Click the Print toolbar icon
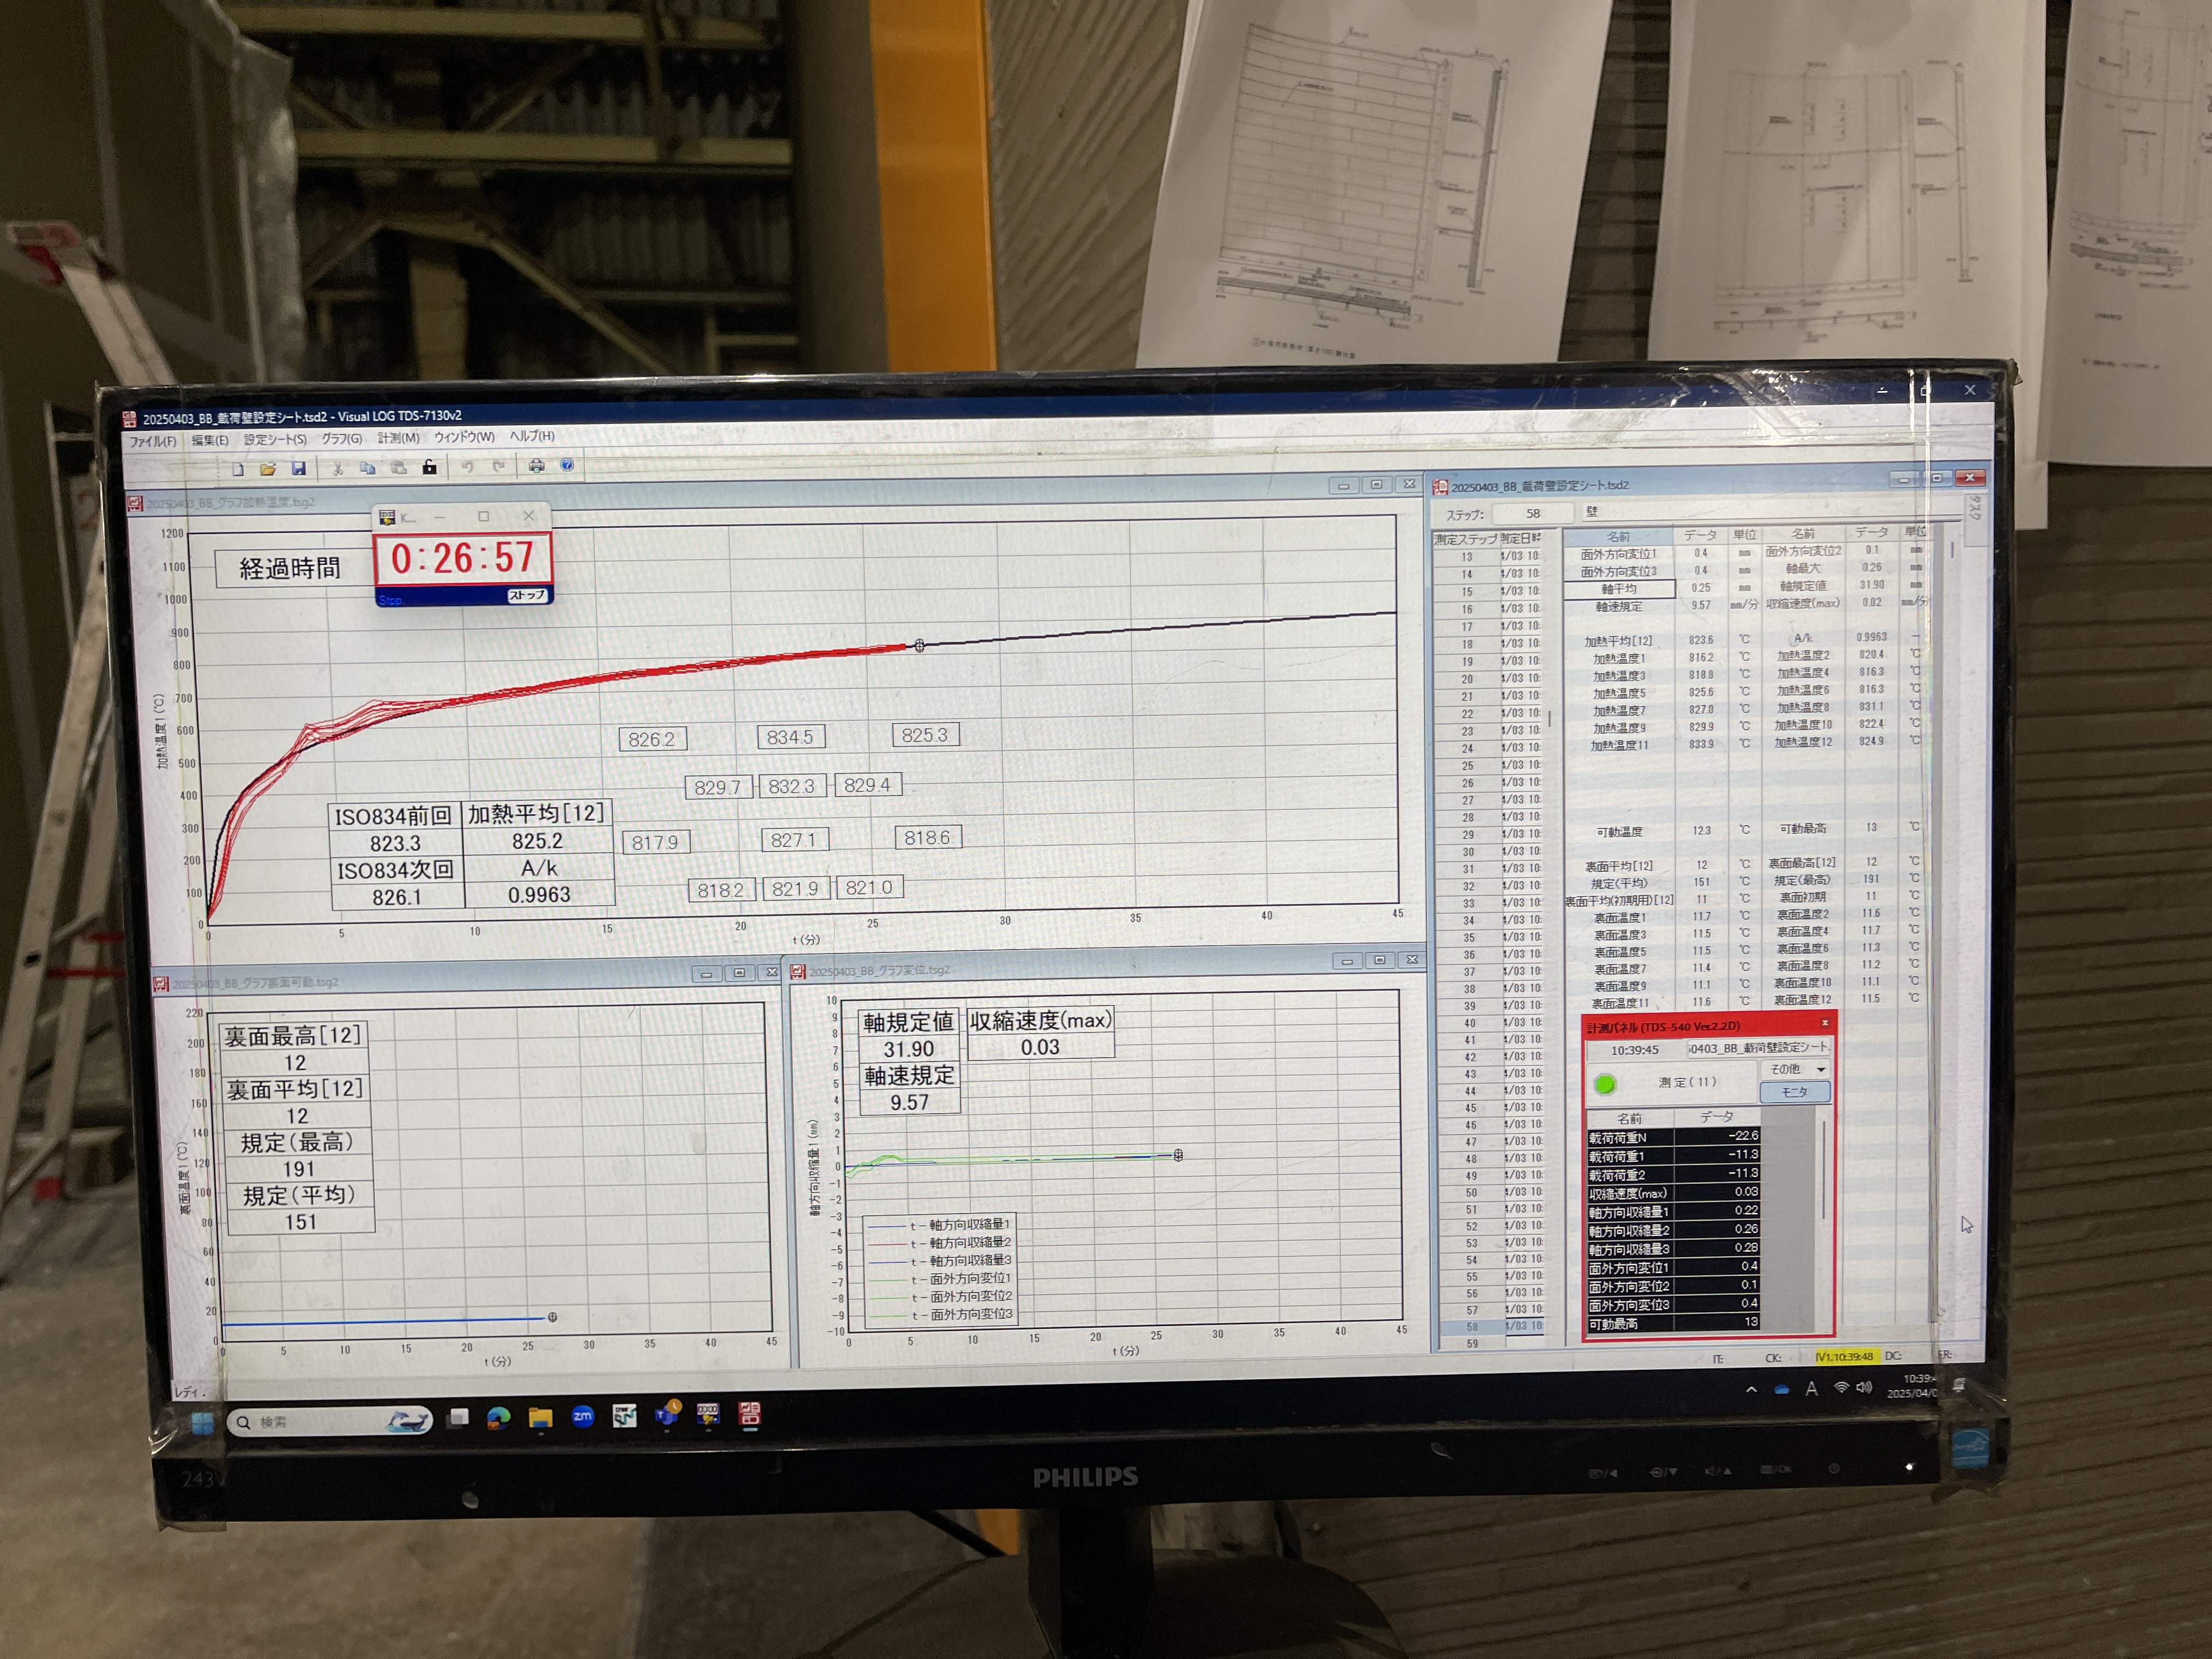The width and height of the screenshot is (2212, 1659). point(536,465)
